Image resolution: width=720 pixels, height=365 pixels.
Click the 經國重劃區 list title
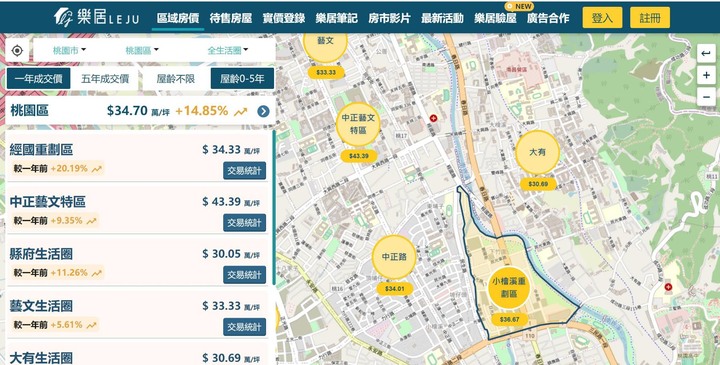[41, 150]
